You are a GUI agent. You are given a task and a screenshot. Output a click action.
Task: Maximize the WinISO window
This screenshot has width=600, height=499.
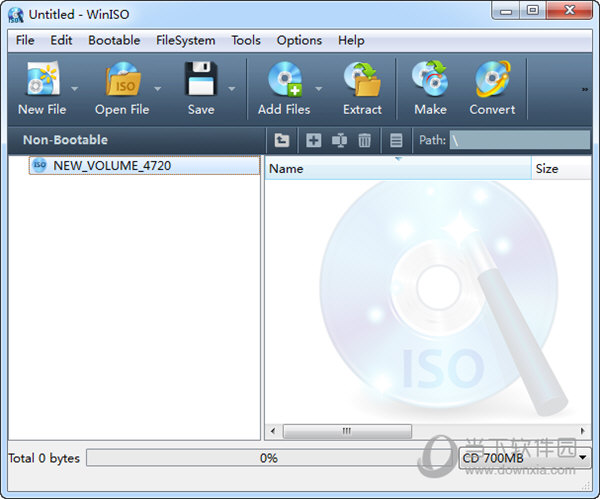(533, 11)
